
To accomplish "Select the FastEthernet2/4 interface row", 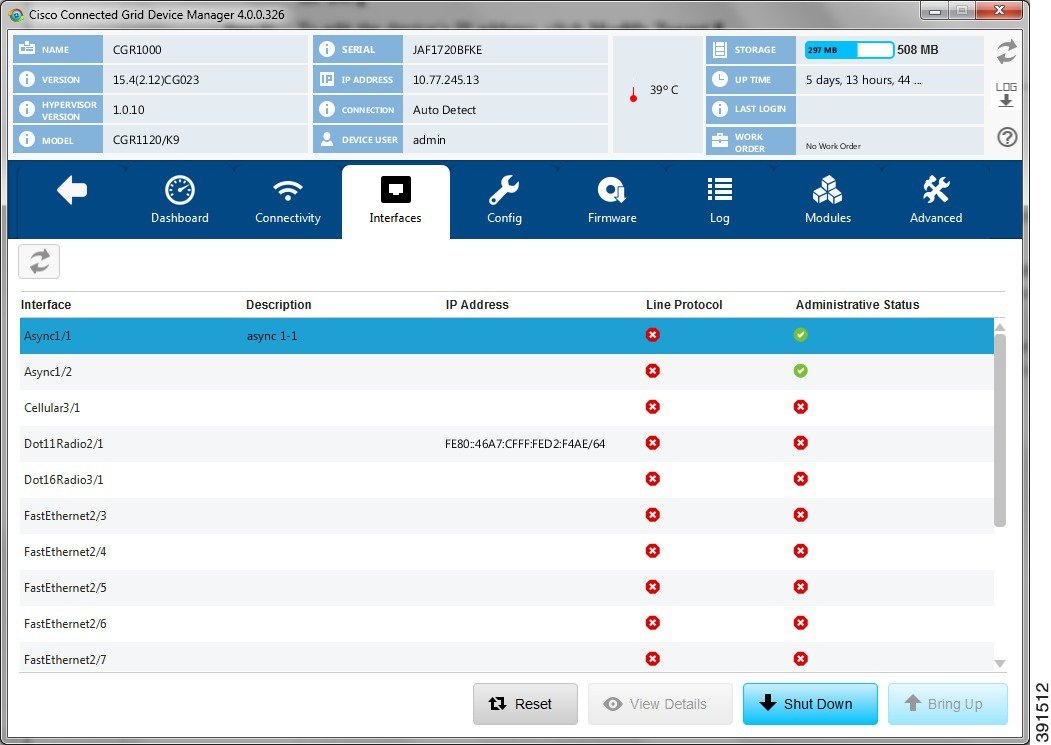I will (507, 552).
